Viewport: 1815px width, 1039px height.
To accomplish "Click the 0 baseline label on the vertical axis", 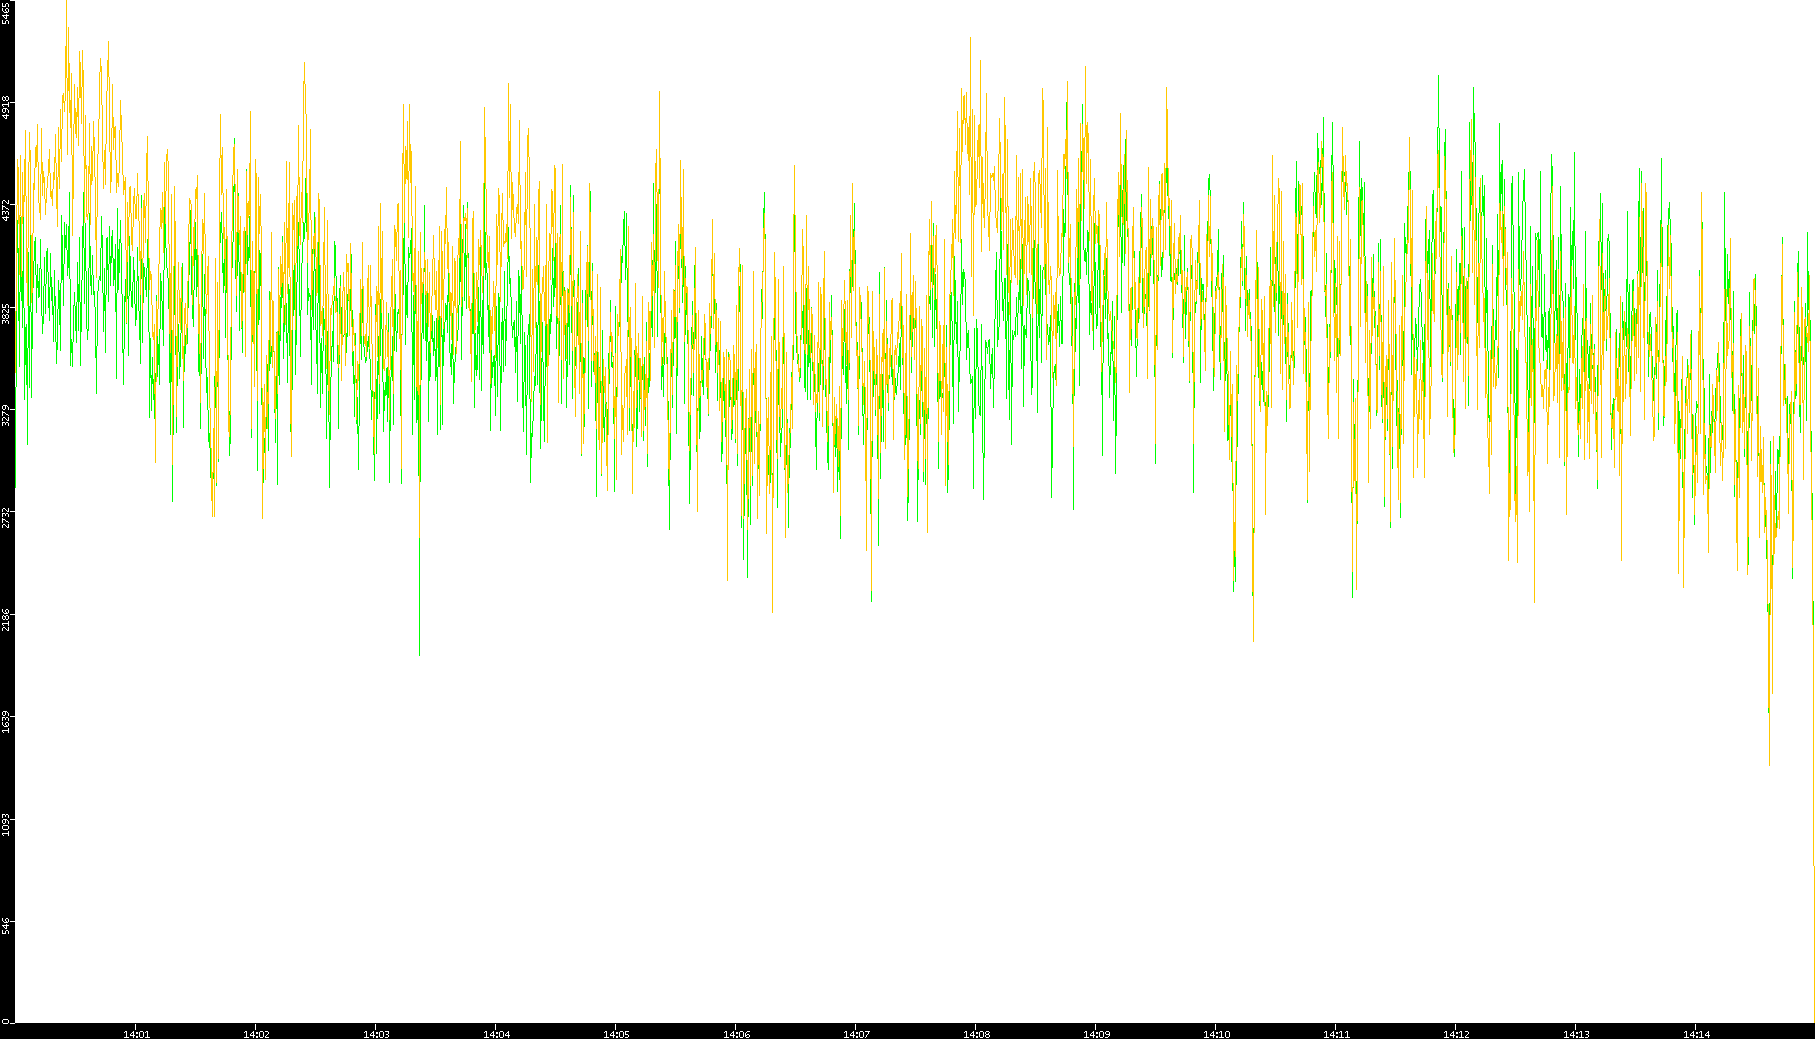I will coord(6,1021).
